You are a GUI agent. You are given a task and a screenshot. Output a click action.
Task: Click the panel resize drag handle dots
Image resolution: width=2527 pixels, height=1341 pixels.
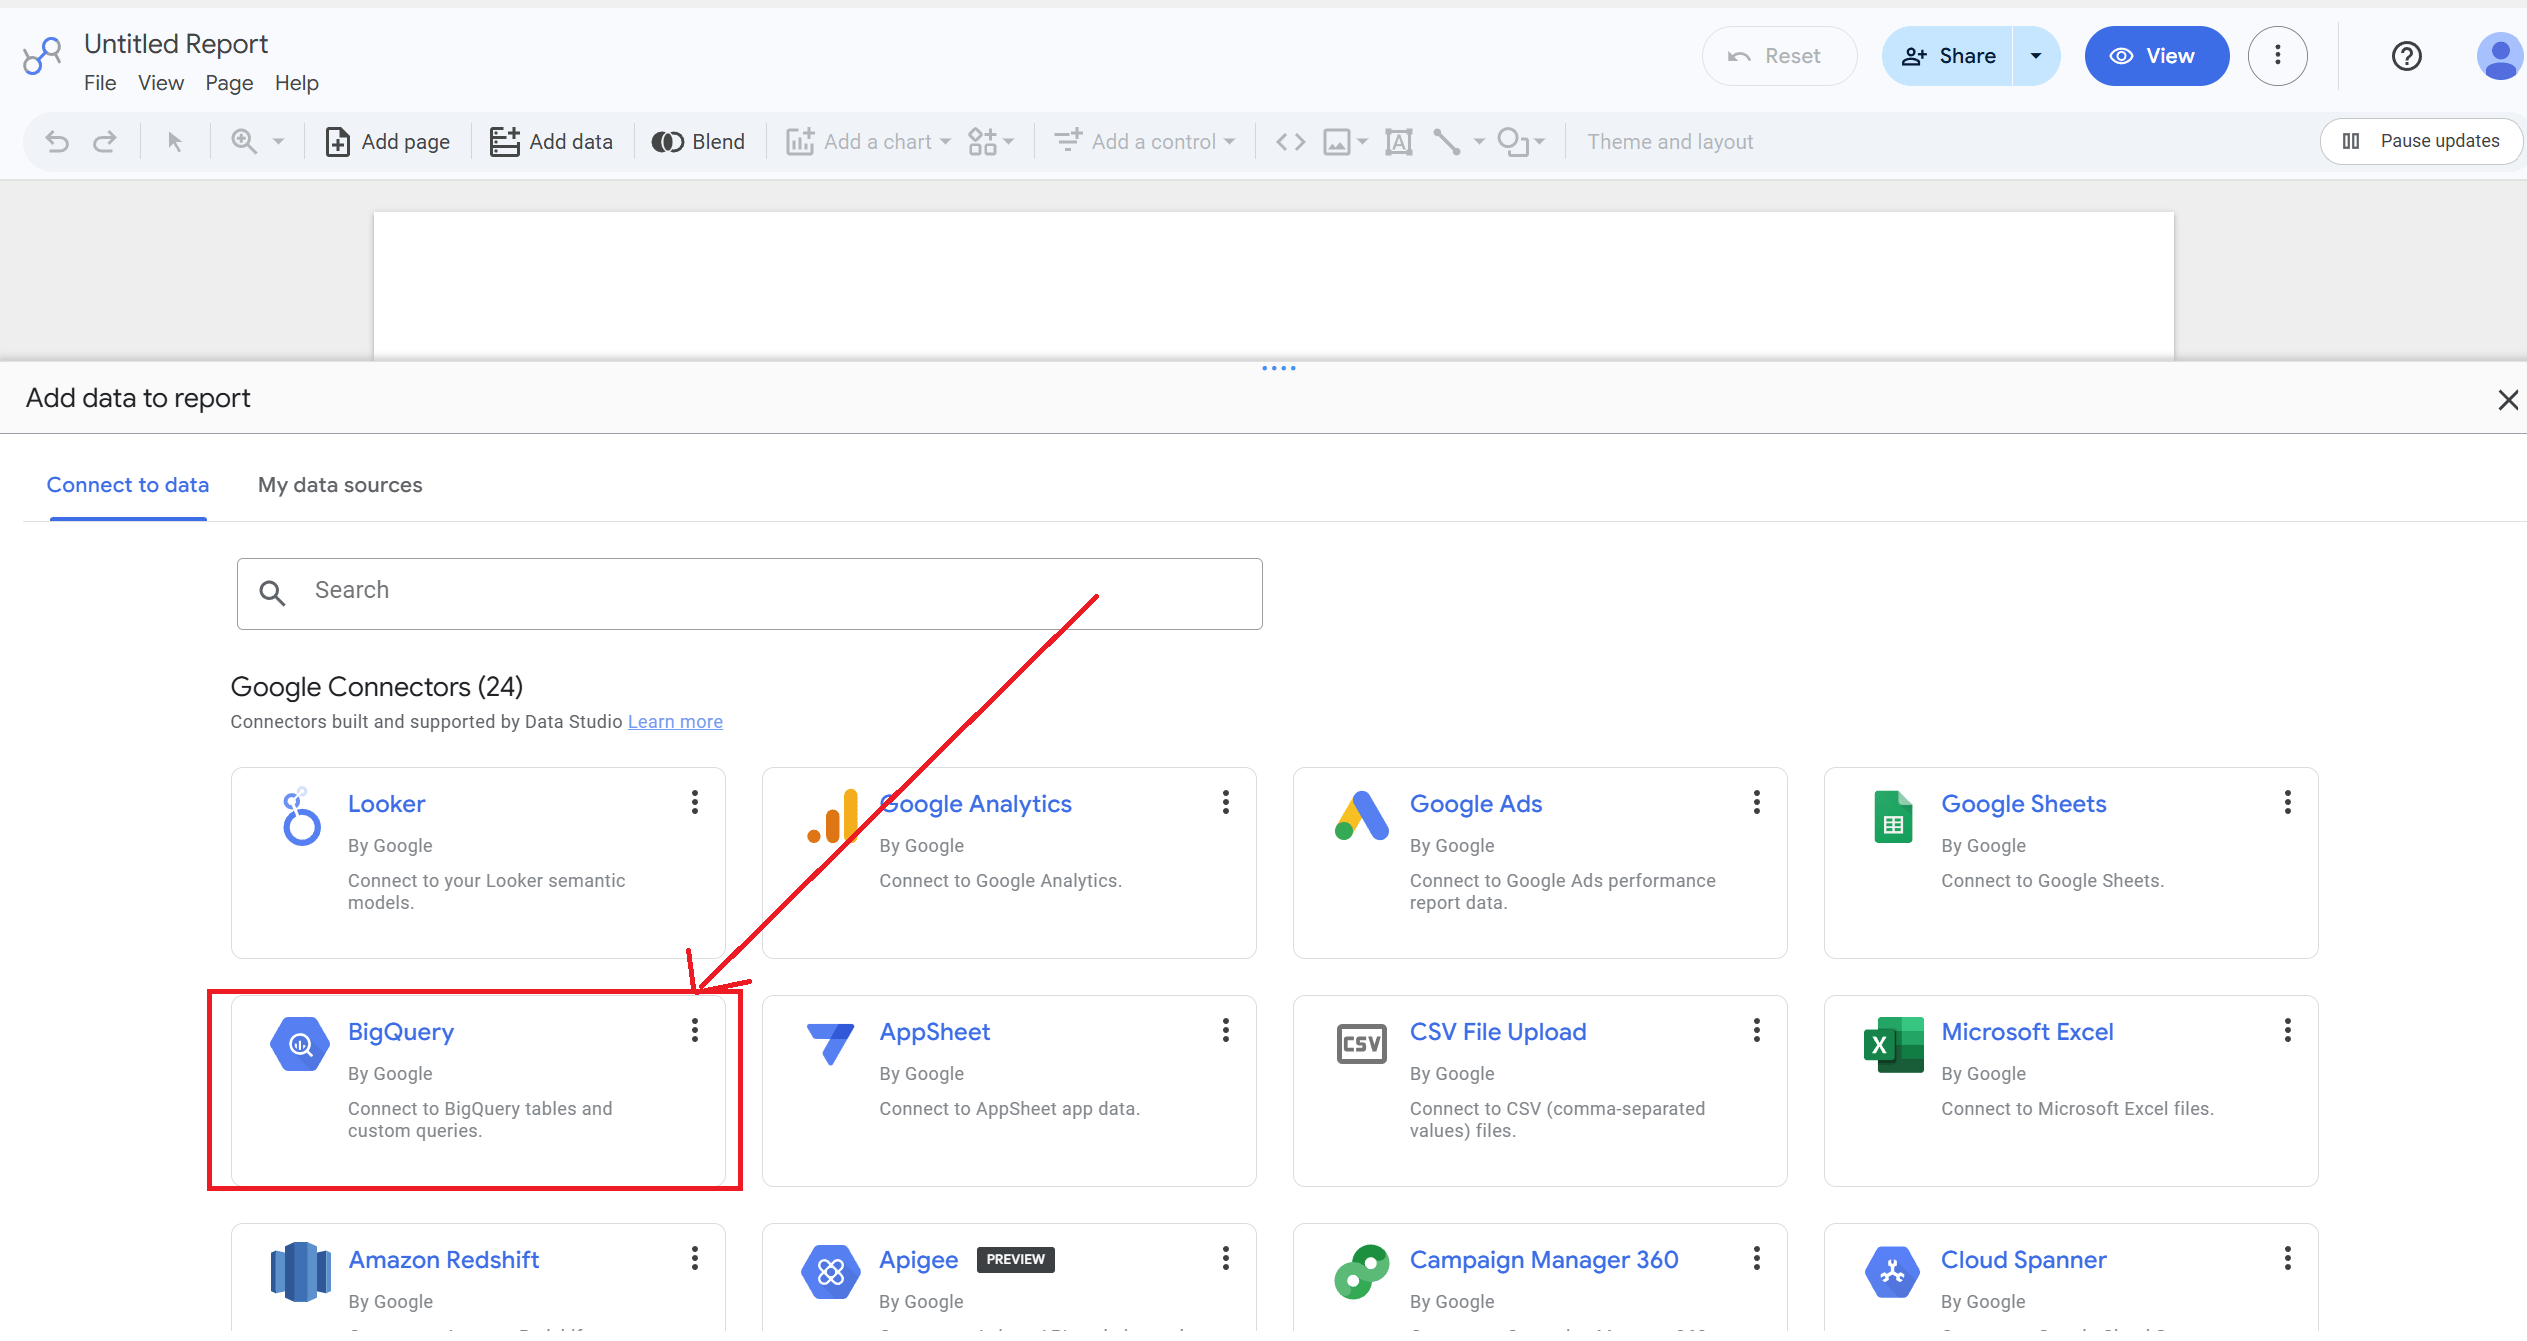pos(1278,368)
